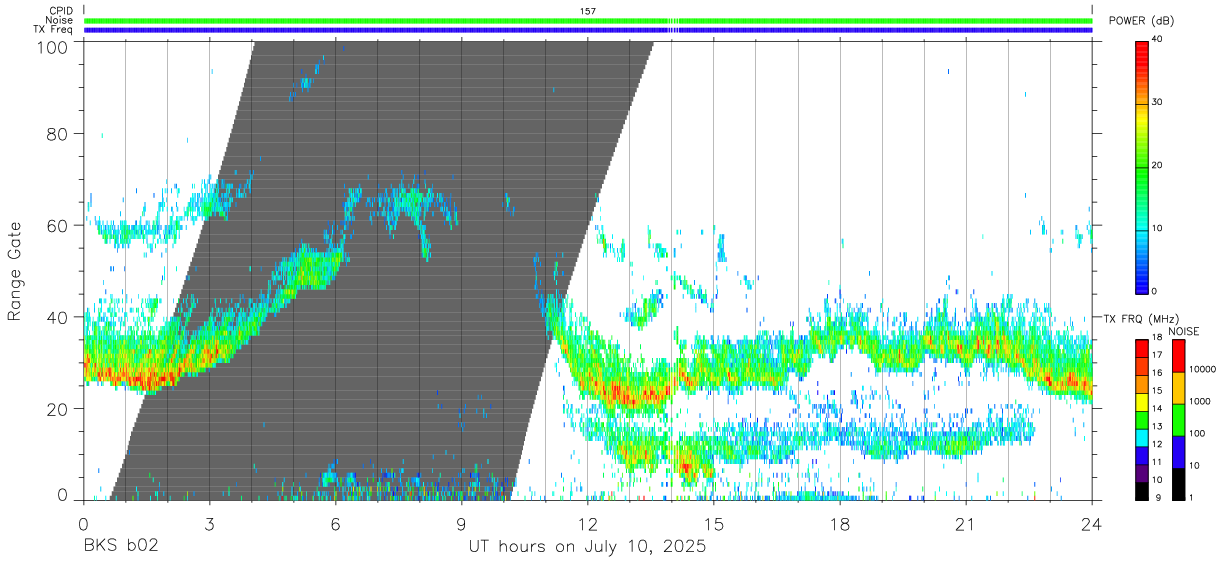Click the UT hours on July 10, 2025 title
Image resolution: width=1228 pixels, height=567 pixels.
[588, 547]
